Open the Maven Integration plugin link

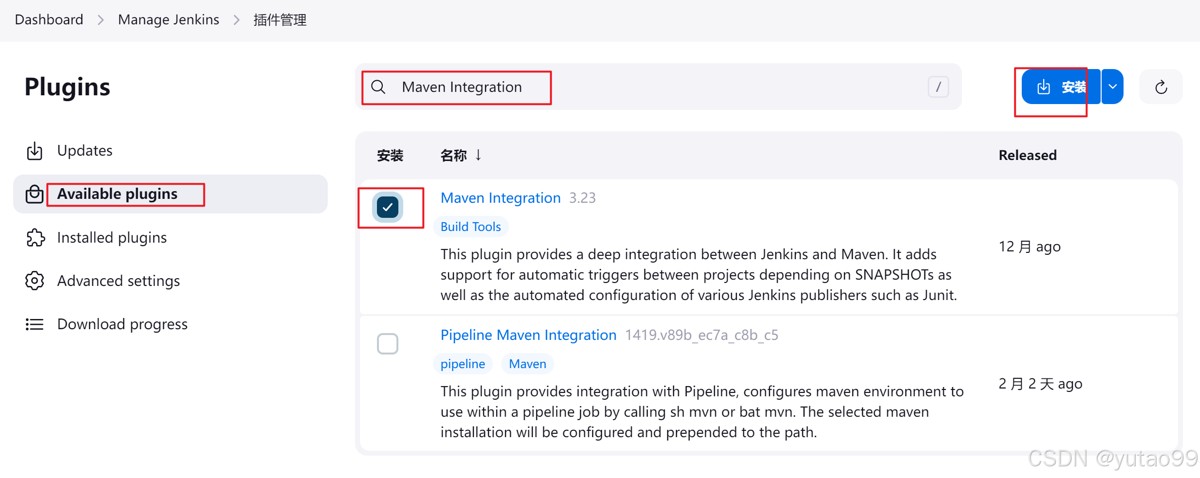click(500, 198)
